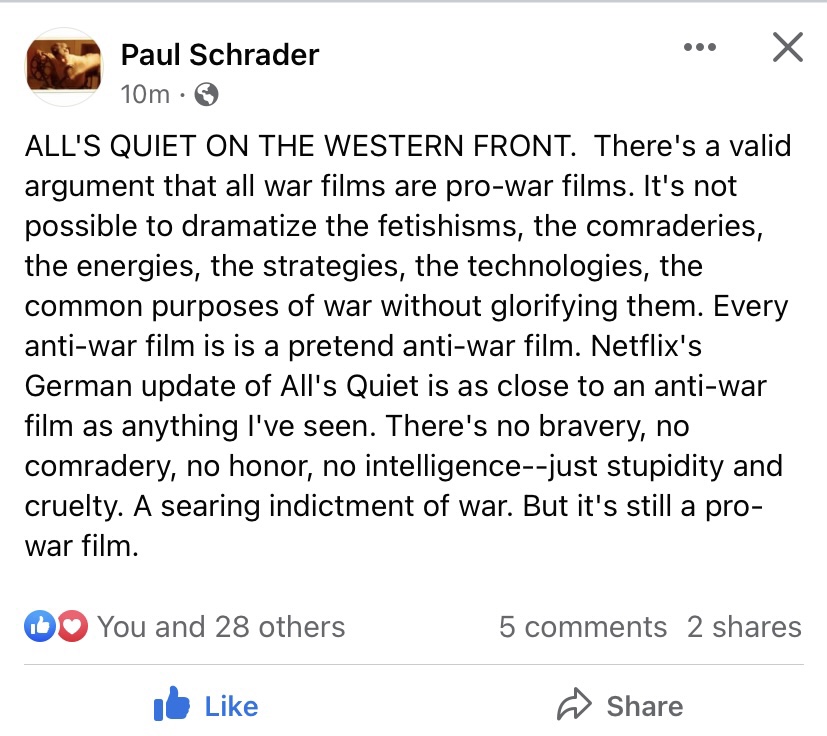Click the globe public audience icon

(x=207, y=95)
